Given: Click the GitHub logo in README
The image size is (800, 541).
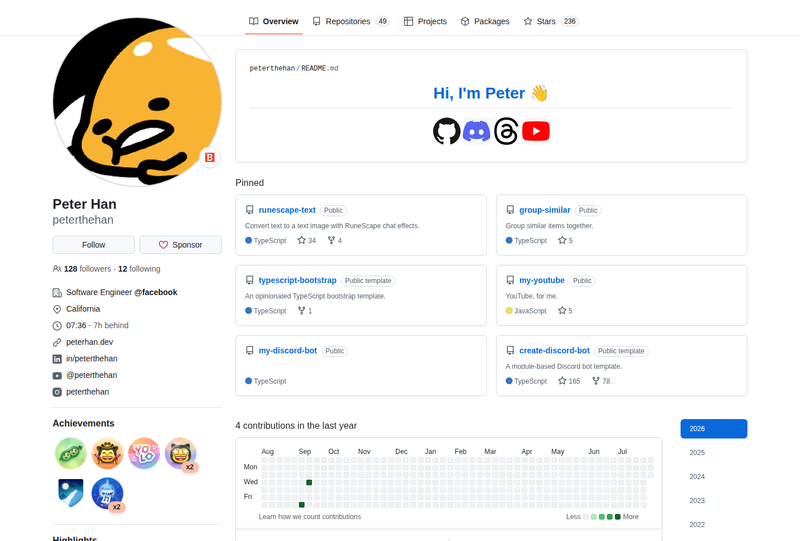Looking at the screenshot, I should [446, 131].
